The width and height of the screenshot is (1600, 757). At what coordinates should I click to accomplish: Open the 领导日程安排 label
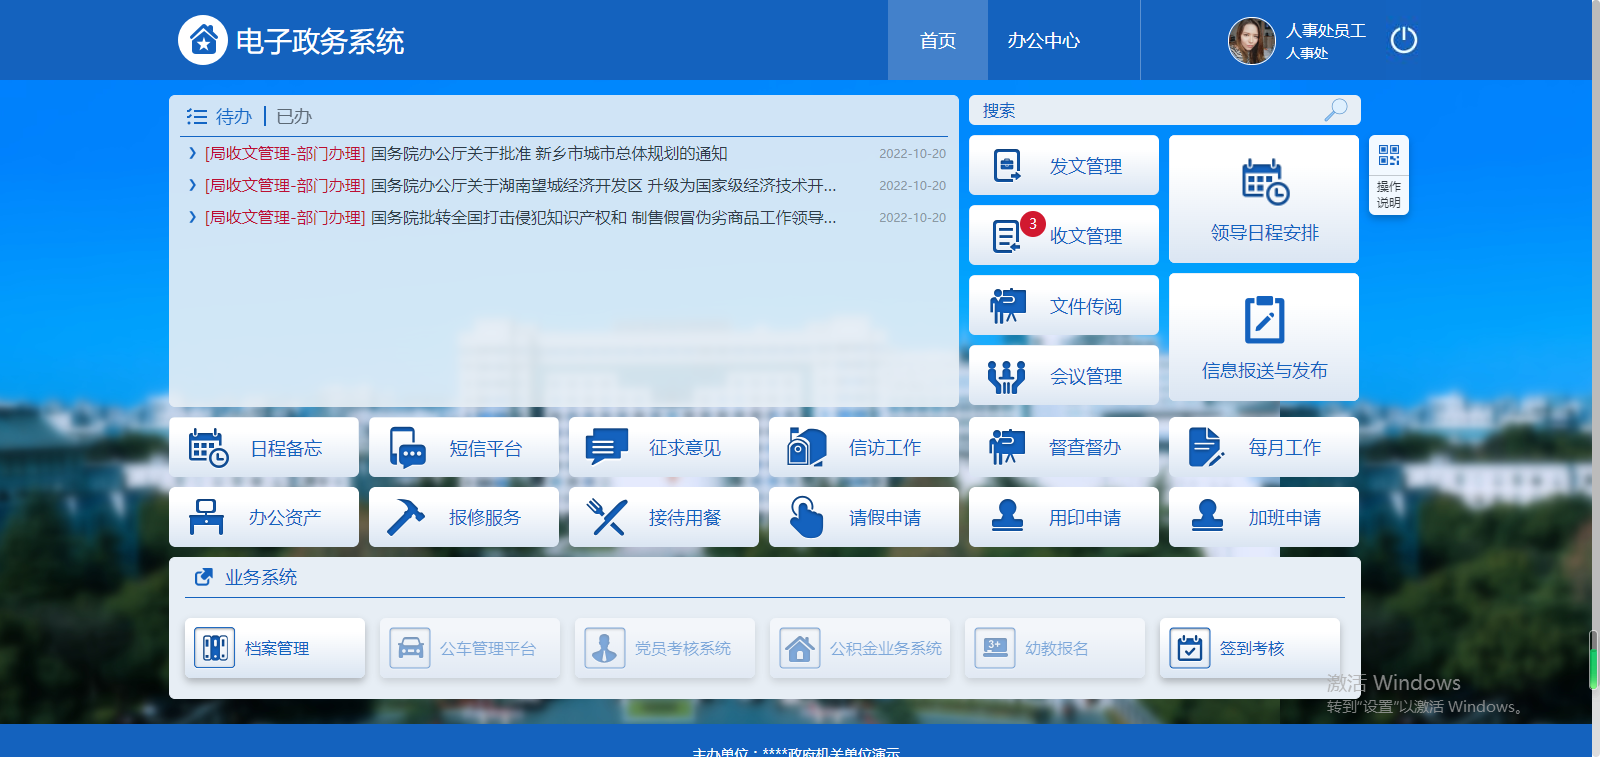1265,232
